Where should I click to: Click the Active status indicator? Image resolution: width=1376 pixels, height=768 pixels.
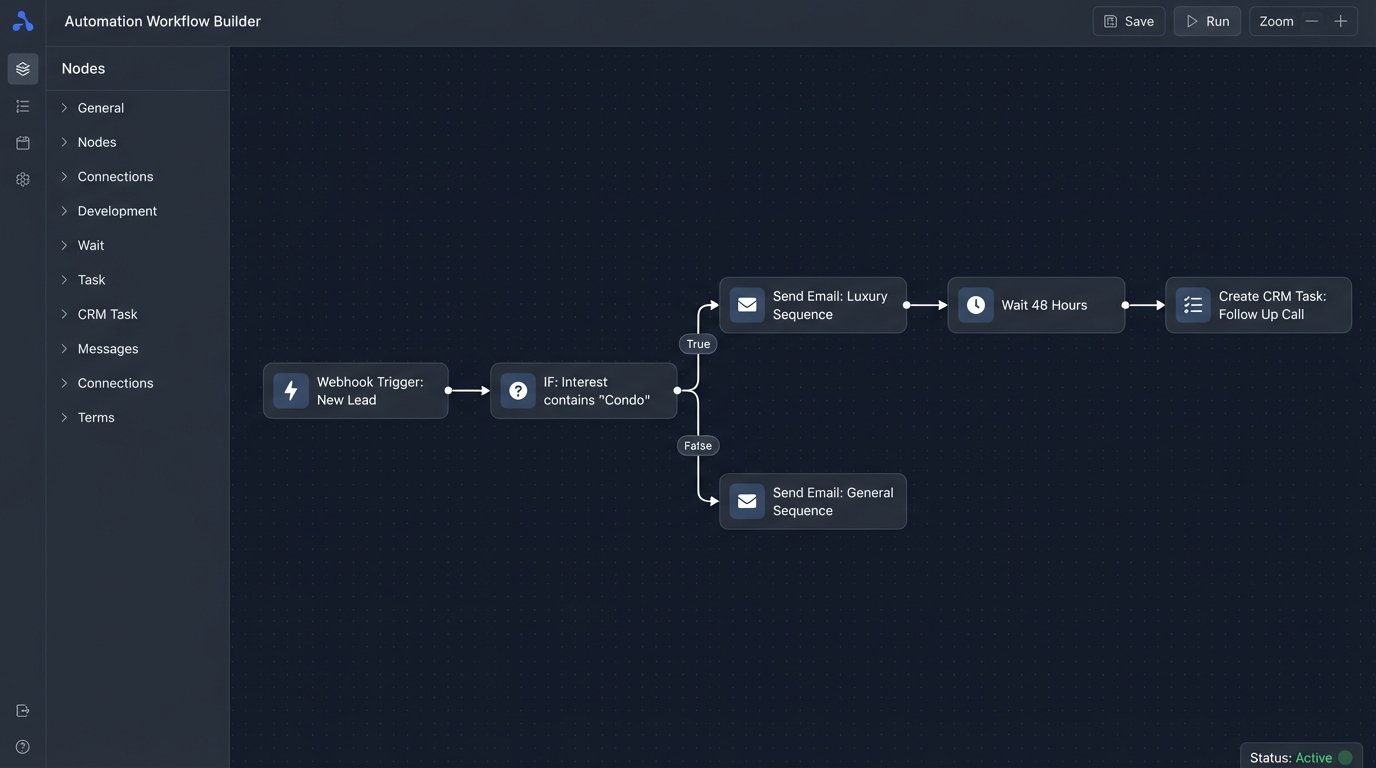pos(1313,758)
